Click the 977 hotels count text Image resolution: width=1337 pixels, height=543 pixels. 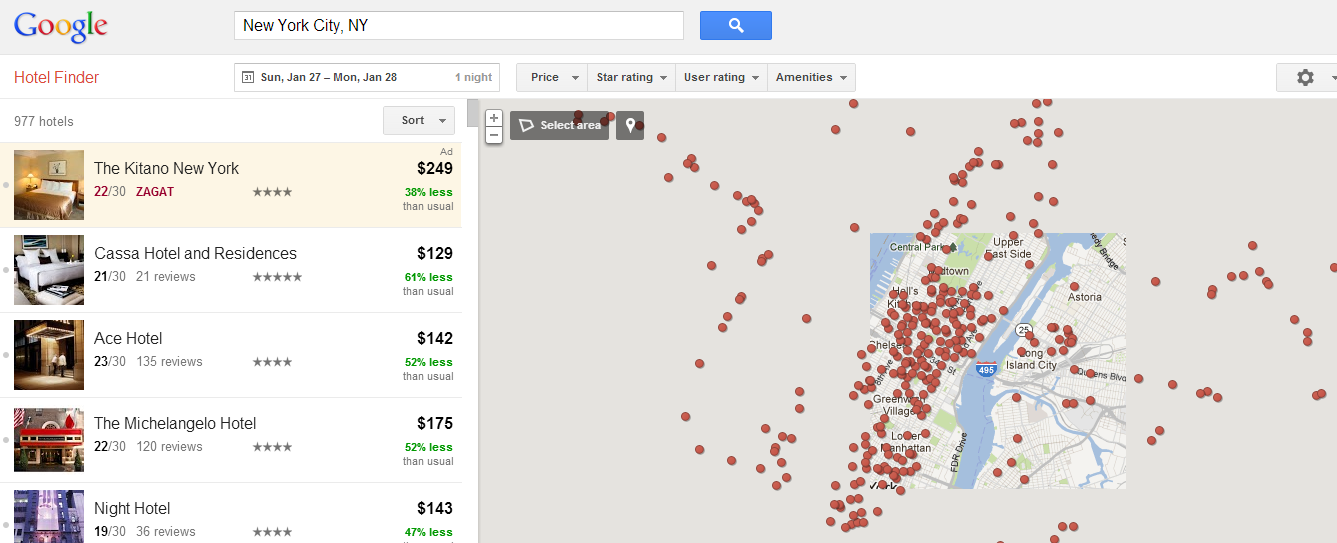tap(44, 121)
